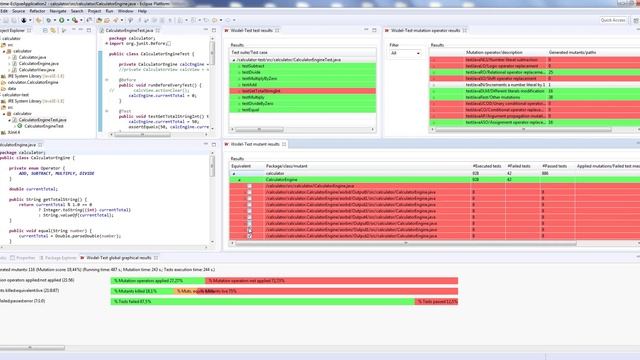Screen dimensions: 640x360
Task: Click the green Run toolbar icon
Action: point(62,20)
